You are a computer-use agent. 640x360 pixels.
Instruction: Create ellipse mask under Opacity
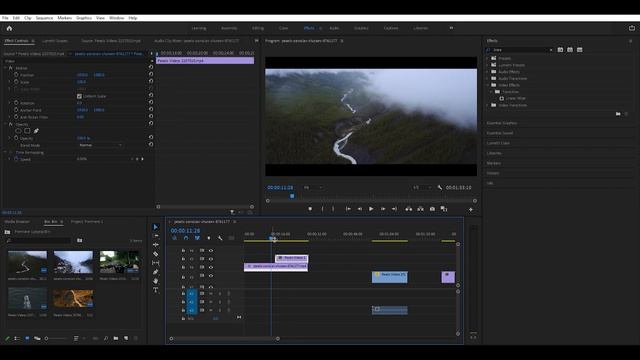click(x=18, y=131)
